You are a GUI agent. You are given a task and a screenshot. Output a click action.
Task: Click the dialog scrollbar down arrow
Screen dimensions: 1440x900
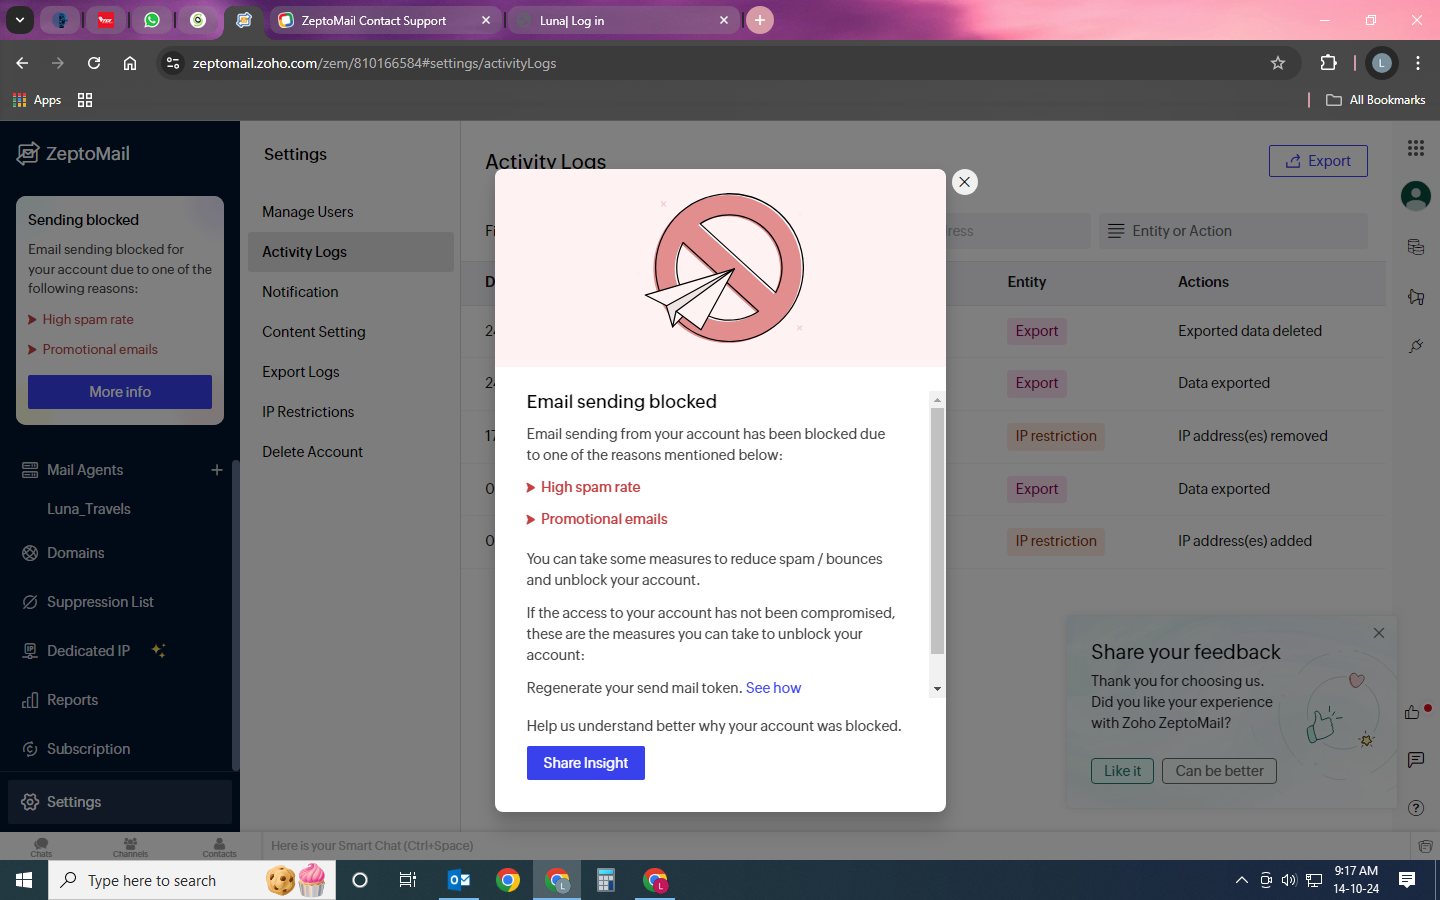coord(937,688)
